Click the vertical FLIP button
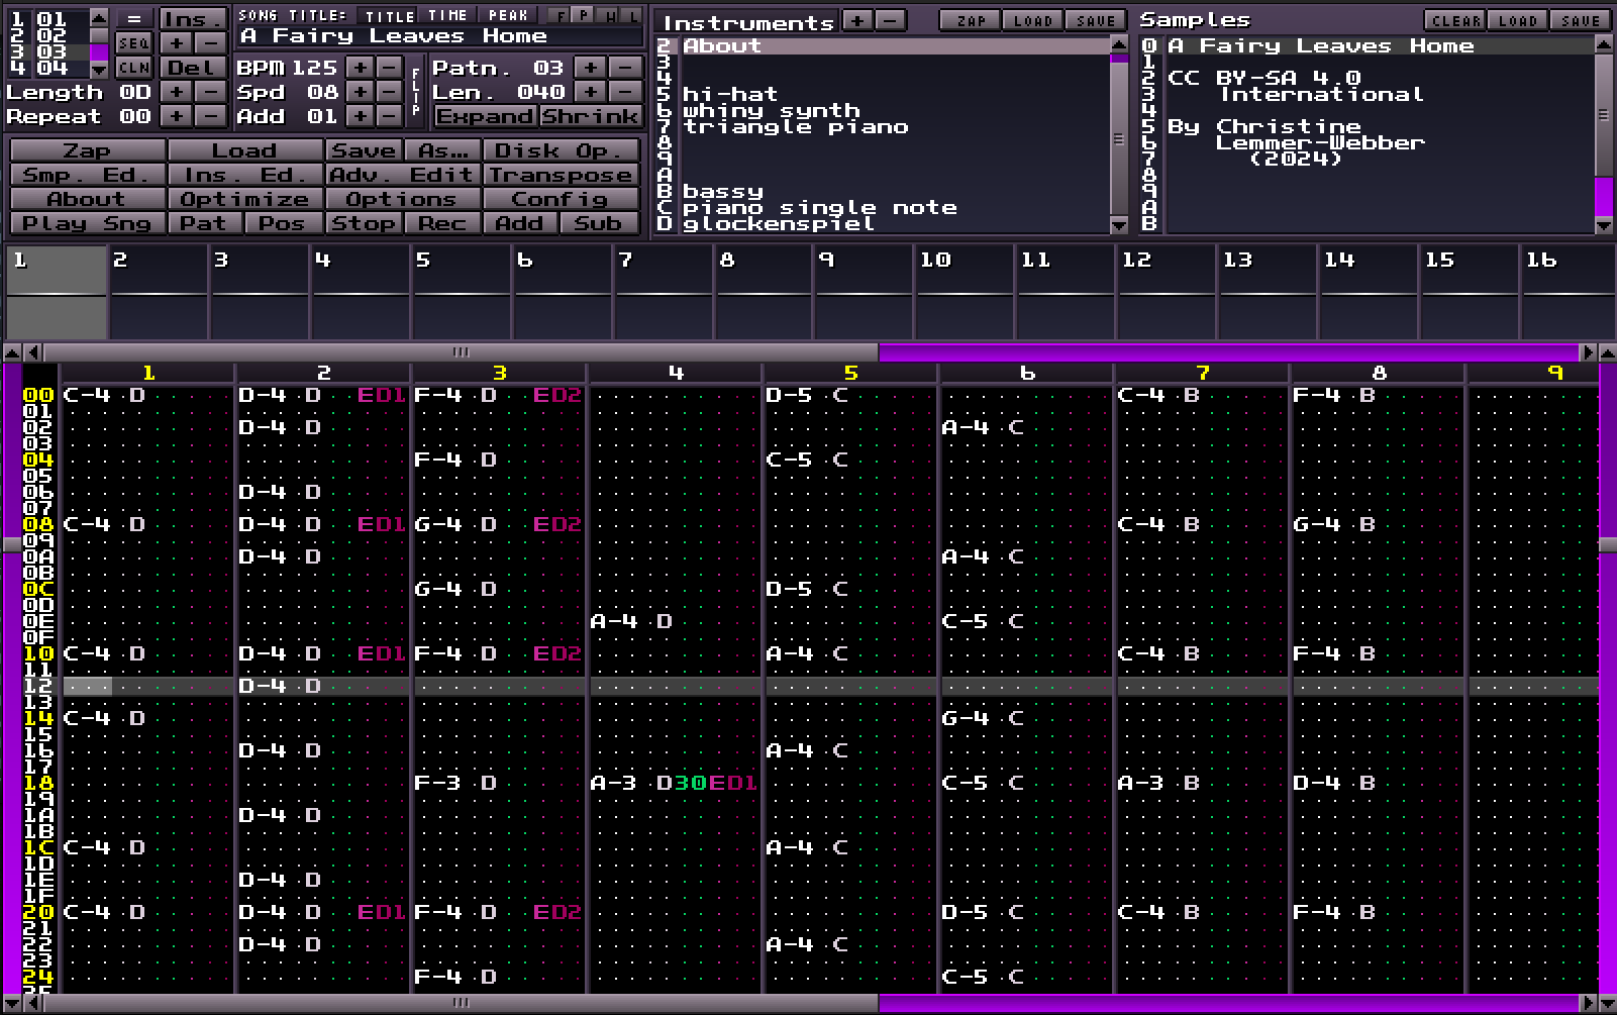This screenshot has width=1617, height=1015. (x=416, y=92)
